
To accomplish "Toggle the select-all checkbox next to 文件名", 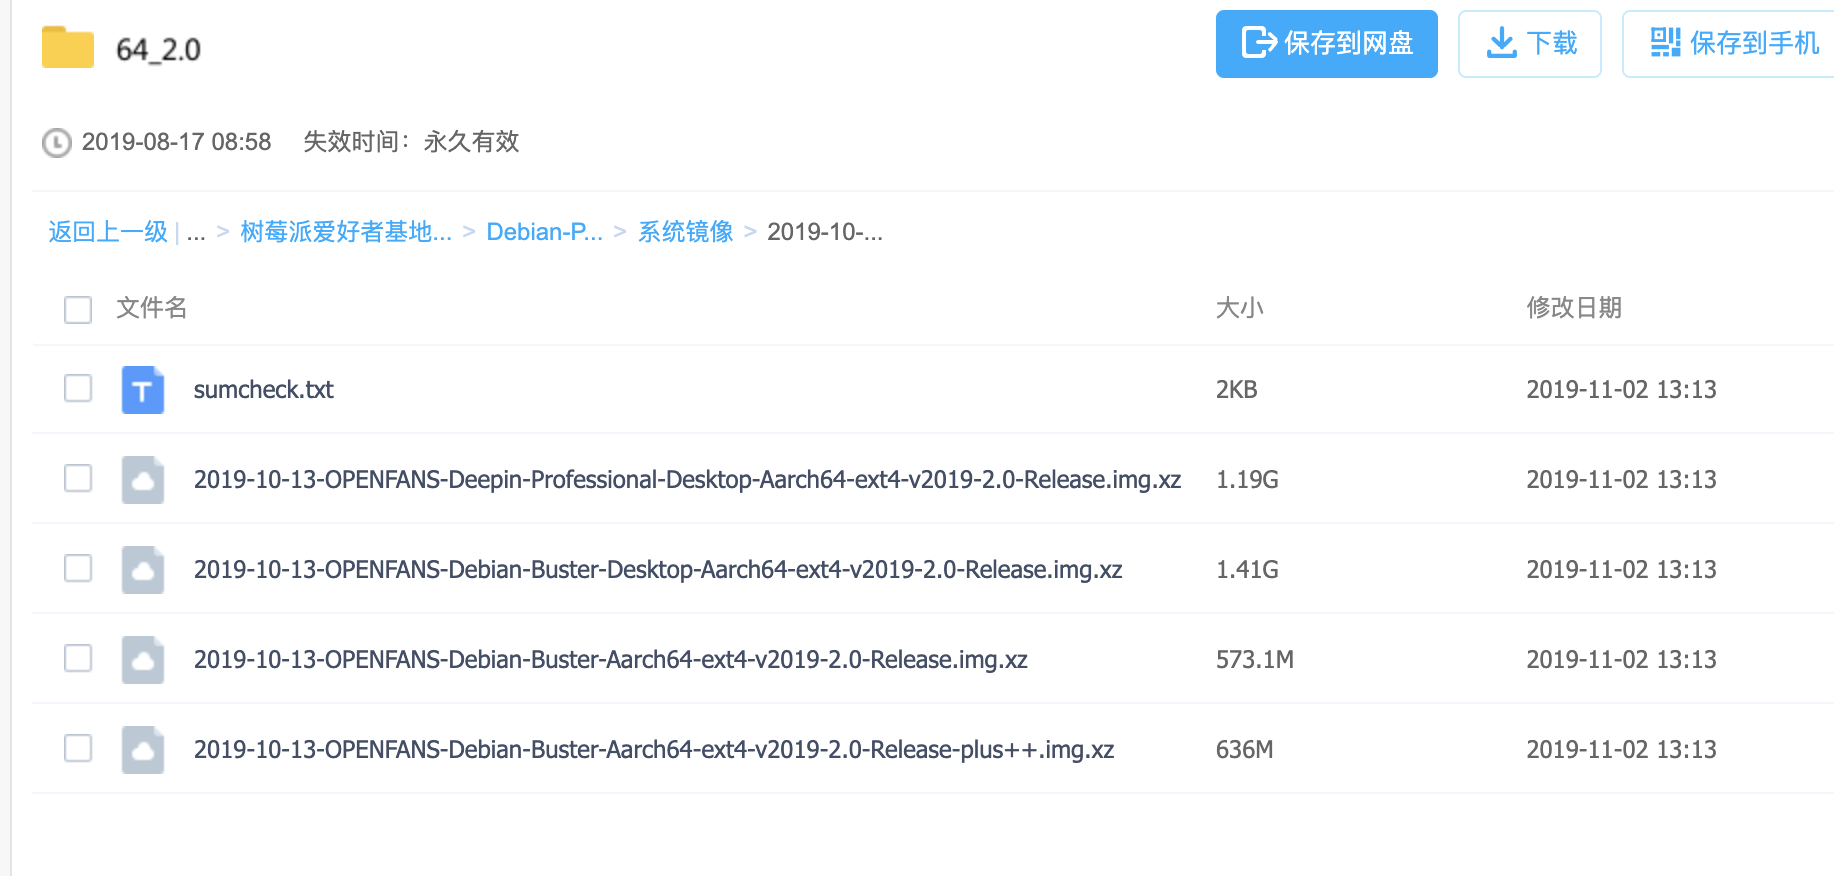I will click(78, 309).
